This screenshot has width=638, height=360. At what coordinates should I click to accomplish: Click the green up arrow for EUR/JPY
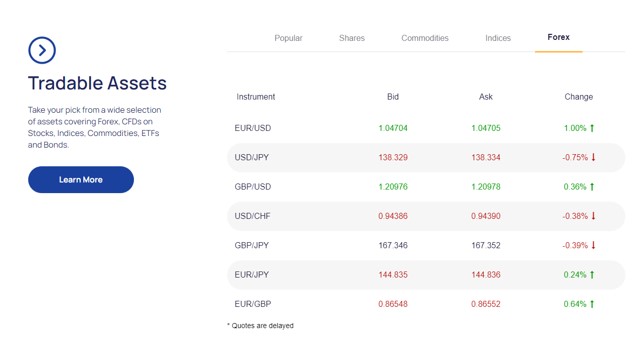(592, 275)
